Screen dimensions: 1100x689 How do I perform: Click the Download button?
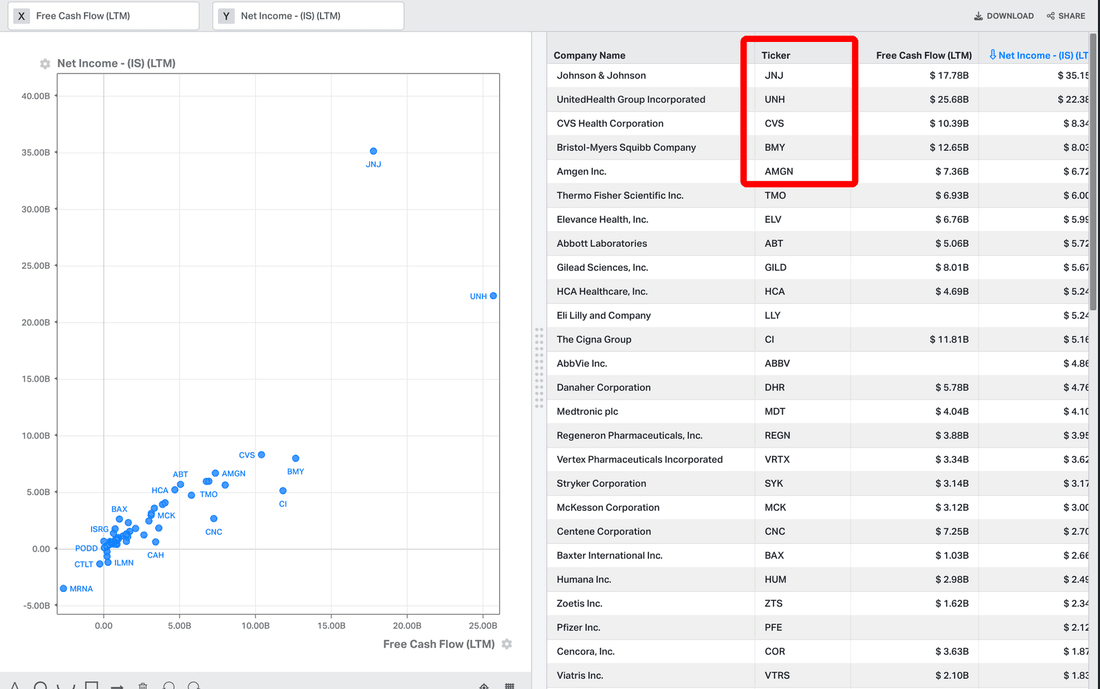click(1004, 15)
